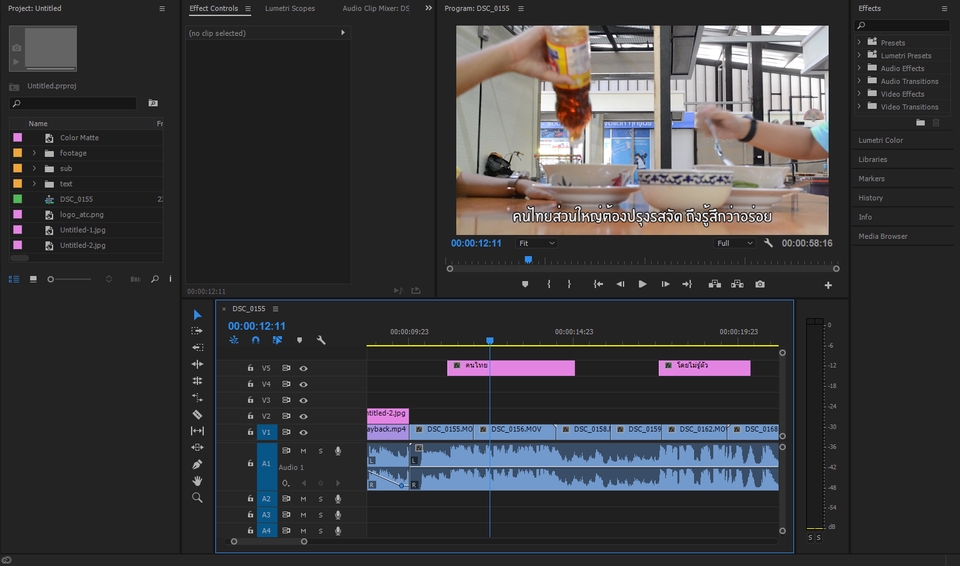The width and height of the screenshot is (960, 566).
Task: Open the Lumetri Color panel
Action: click(x=880, y=140)
